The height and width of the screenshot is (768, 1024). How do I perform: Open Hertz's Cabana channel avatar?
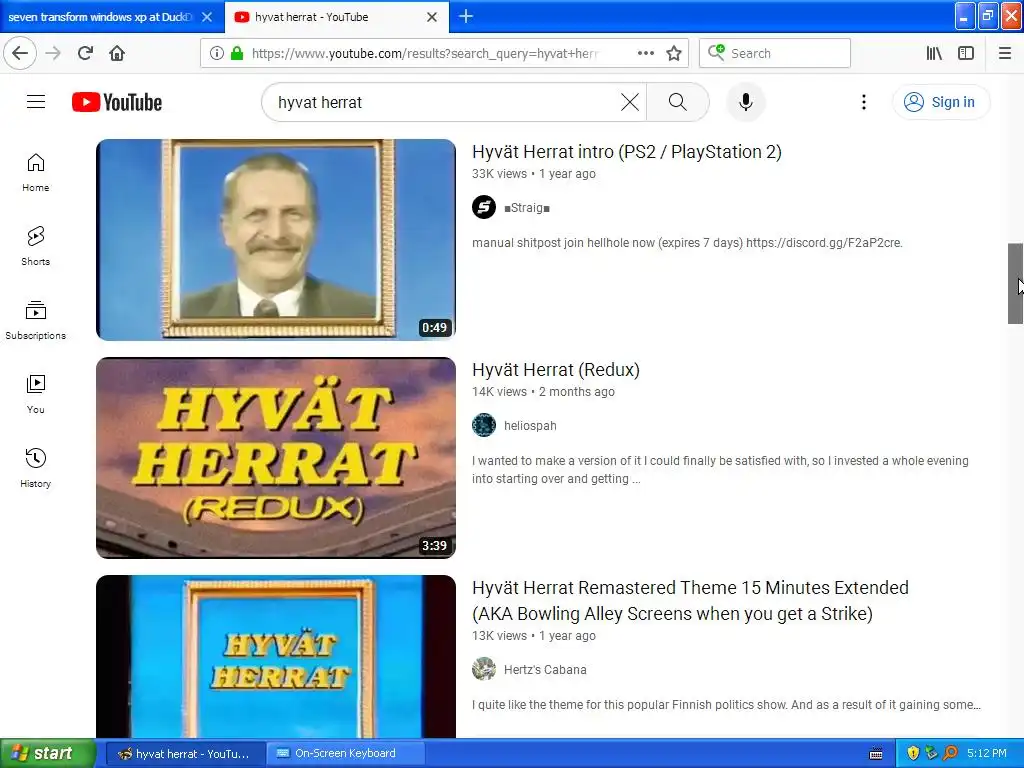[484, 669]
